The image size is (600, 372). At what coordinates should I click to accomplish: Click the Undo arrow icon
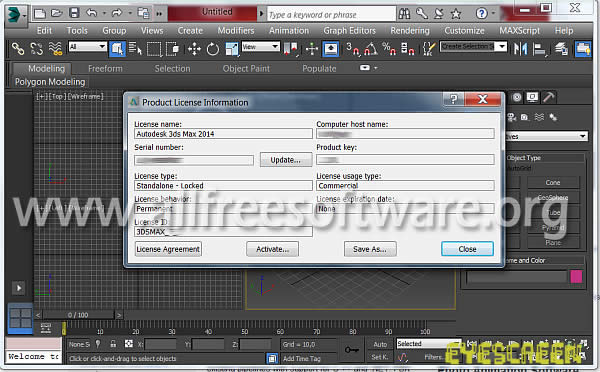click(x=91, y=14)
